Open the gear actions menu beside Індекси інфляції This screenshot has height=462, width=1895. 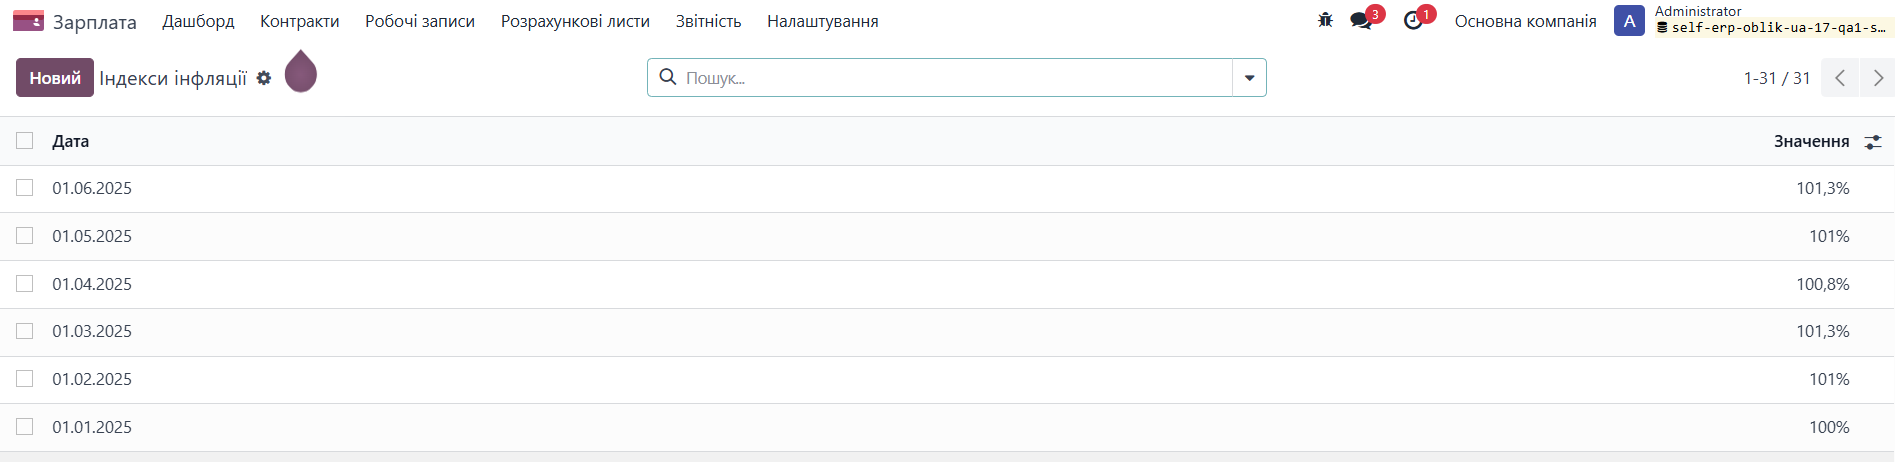pos(264,78)
